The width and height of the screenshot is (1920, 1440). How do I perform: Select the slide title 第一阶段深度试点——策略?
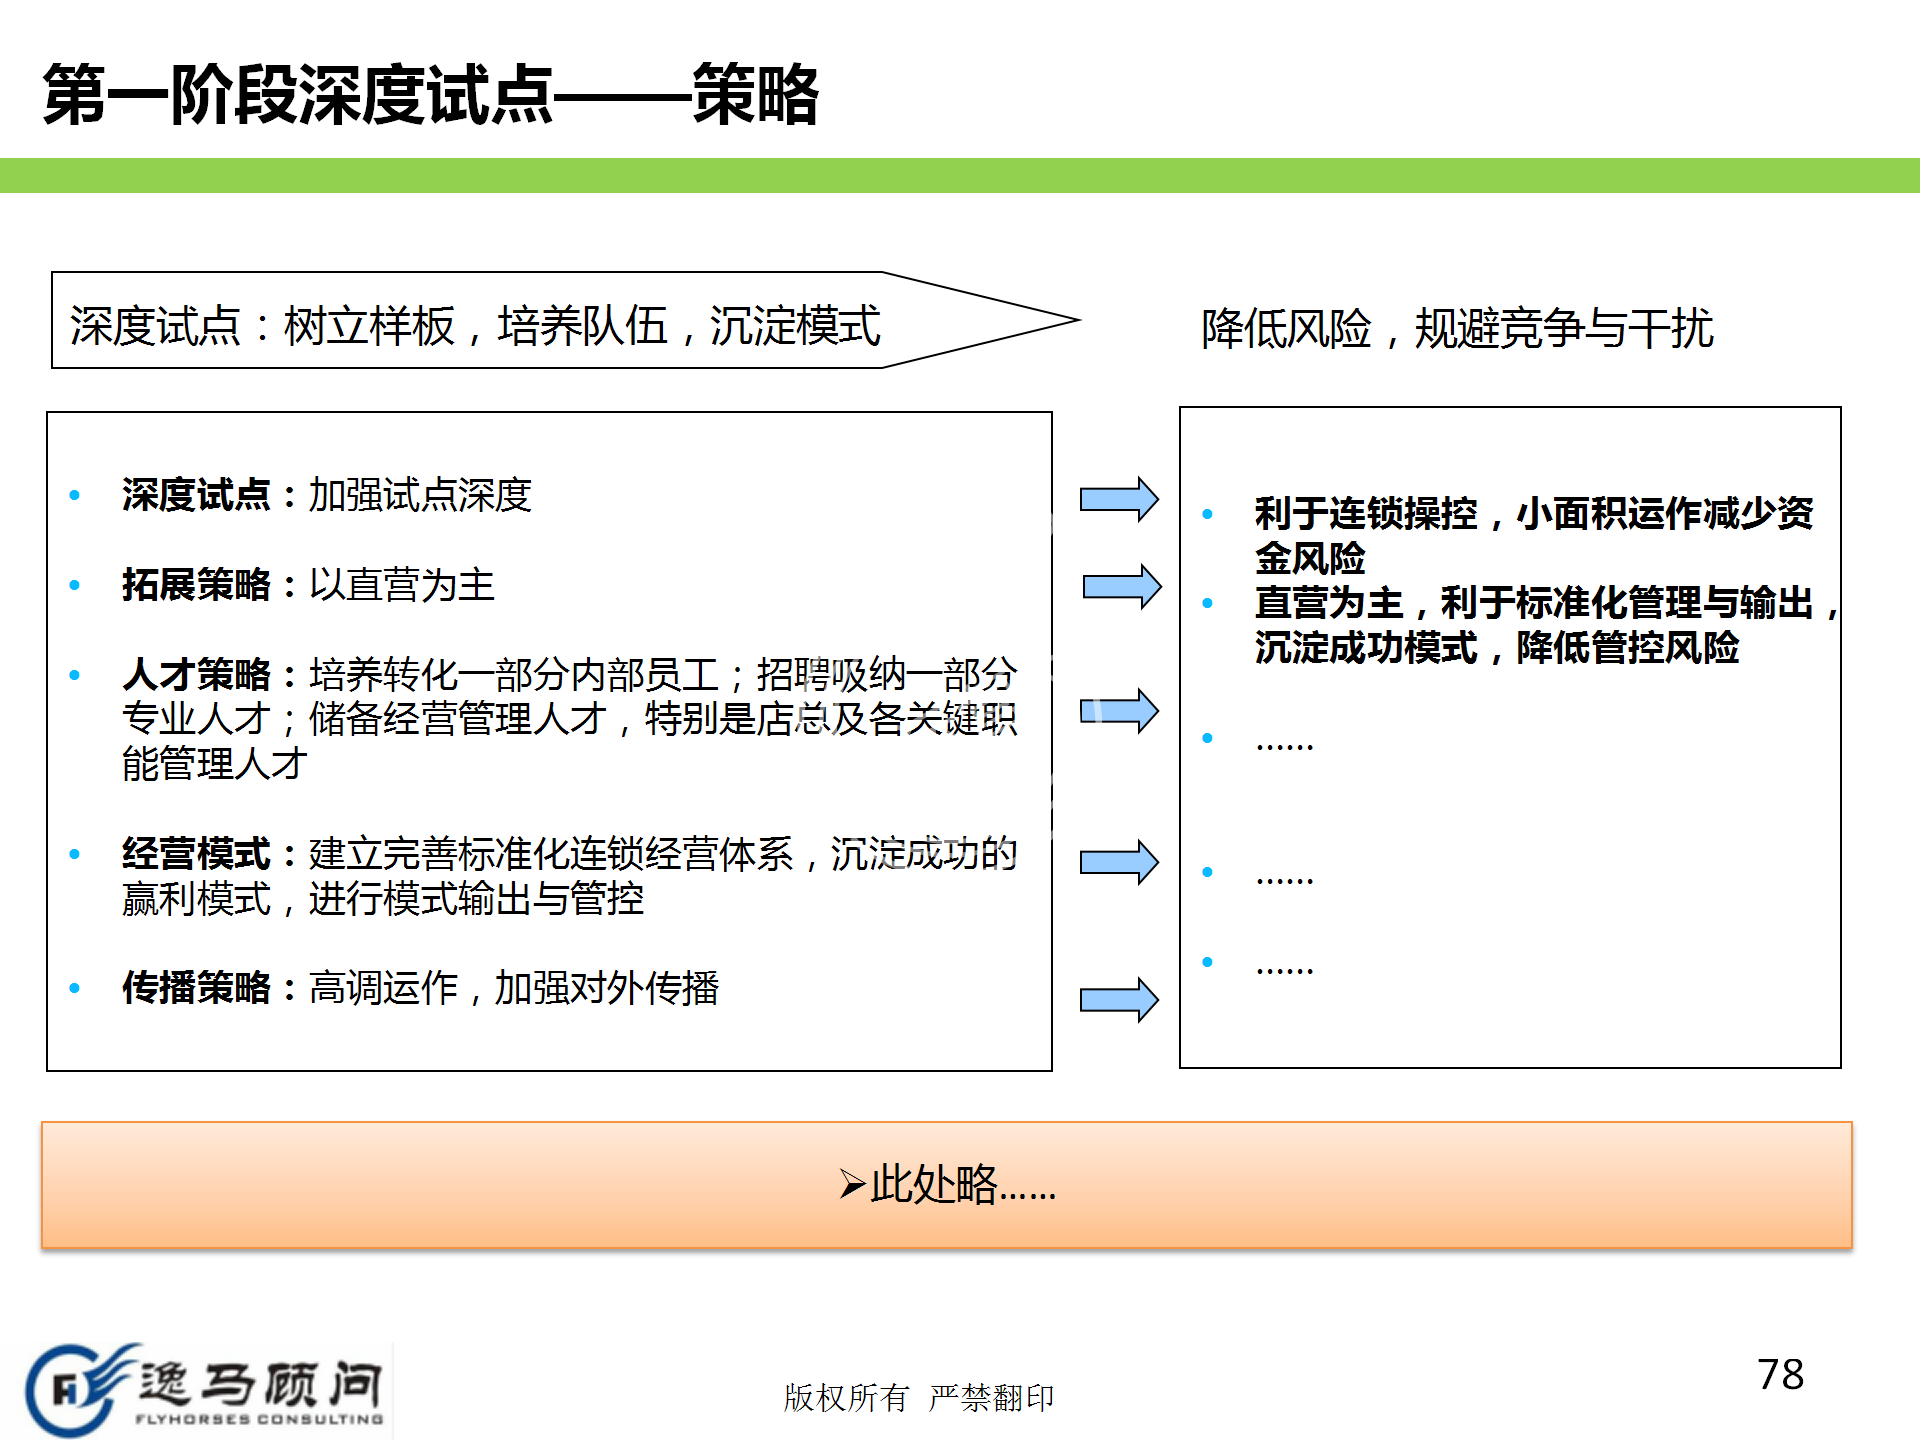tap(430, 95)
